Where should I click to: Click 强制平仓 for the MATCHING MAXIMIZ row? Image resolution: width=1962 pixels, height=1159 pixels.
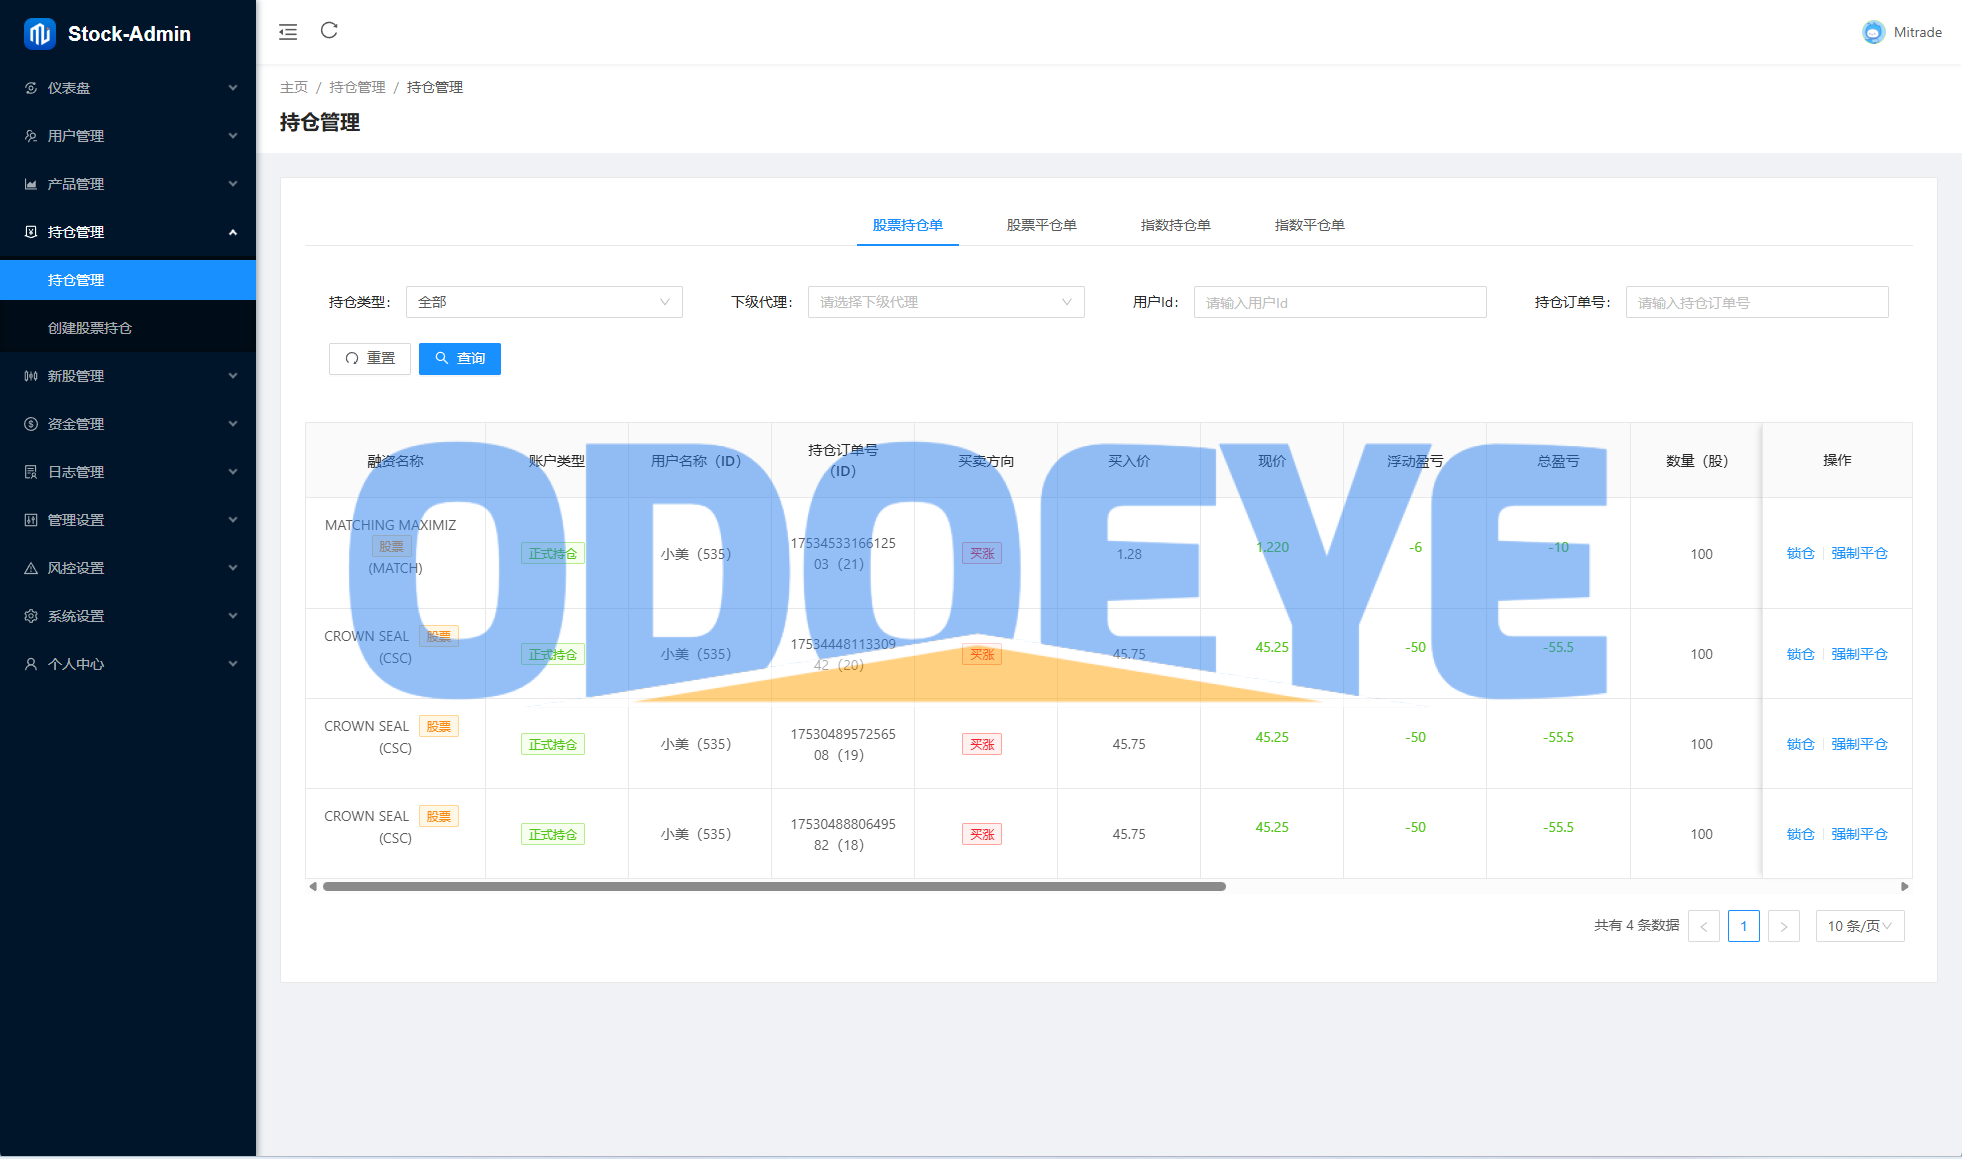(1859, 553)
